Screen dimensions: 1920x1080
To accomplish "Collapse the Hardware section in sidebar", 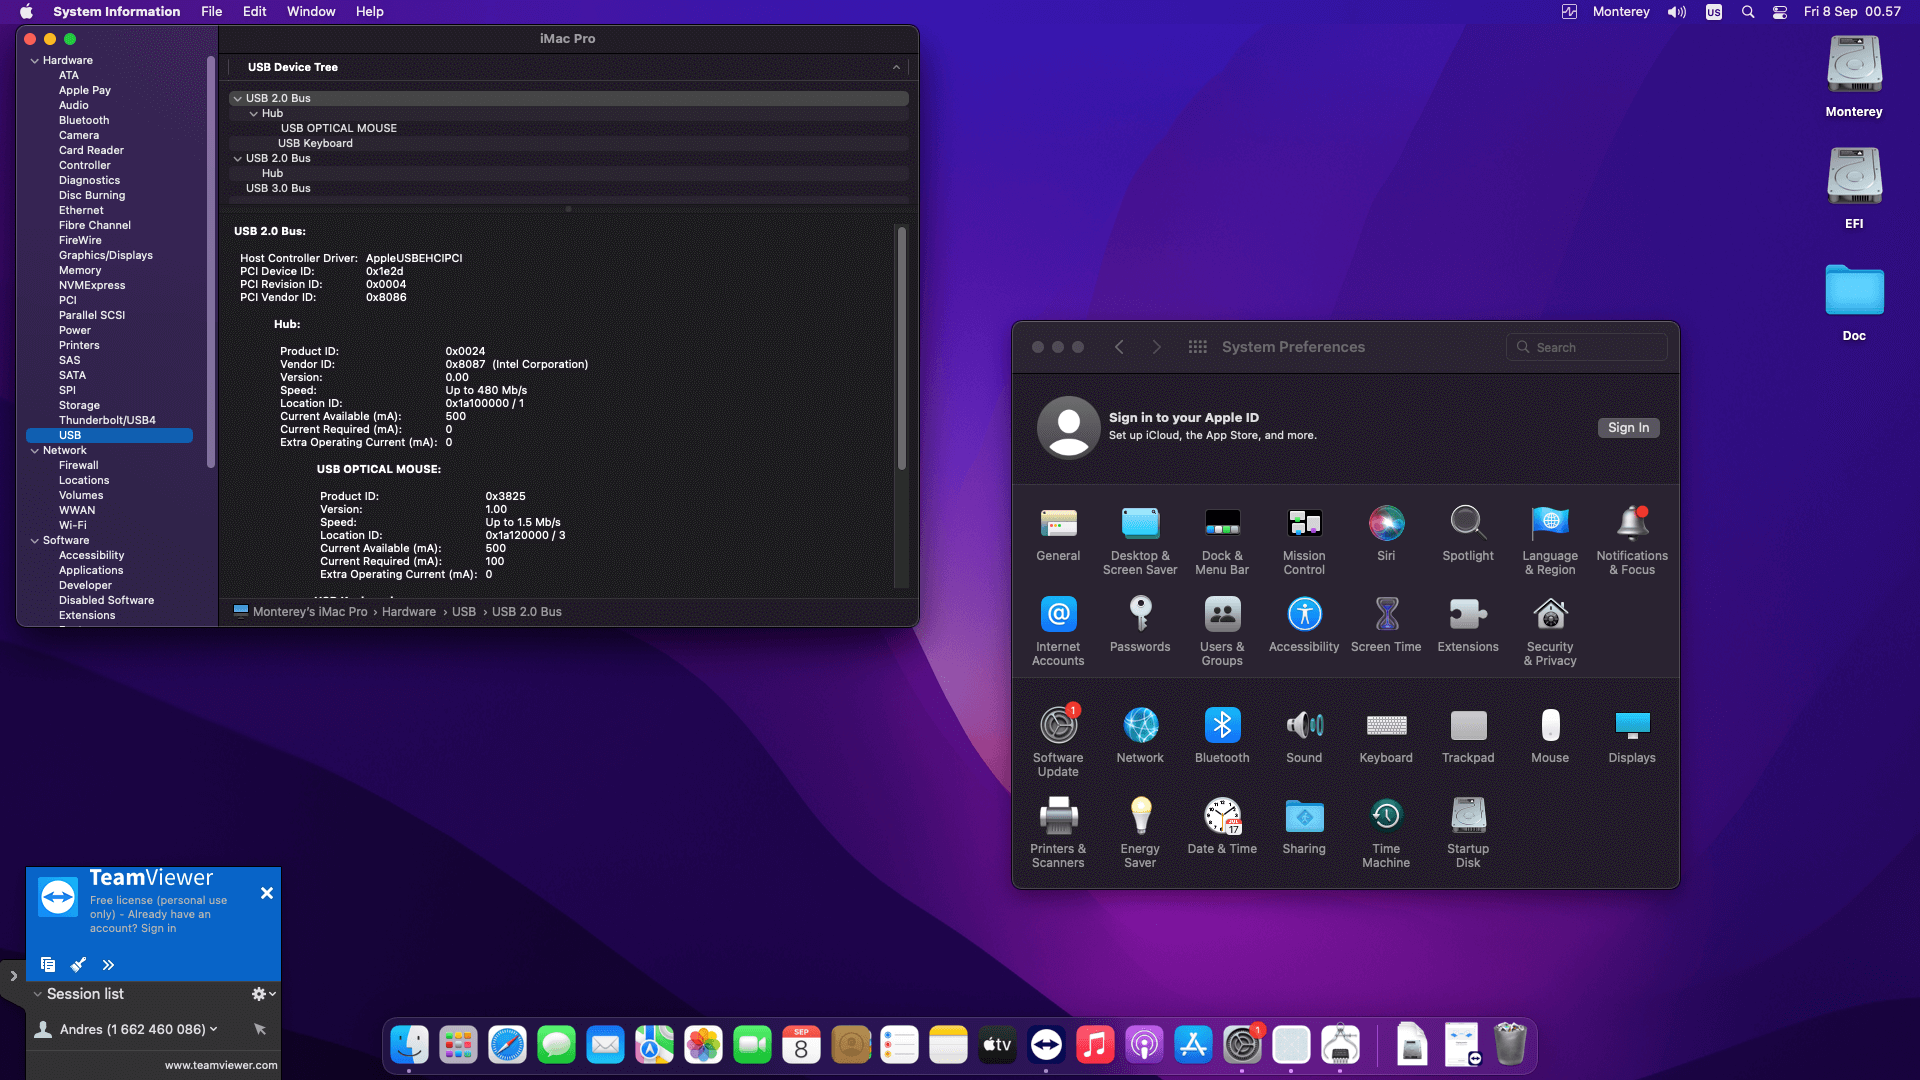I will (35, 61).
